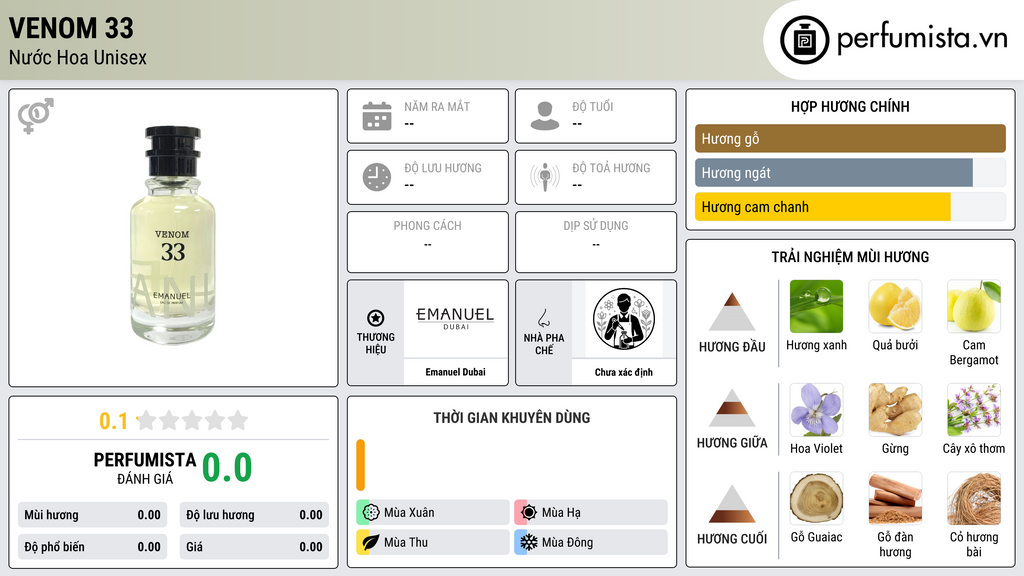The image size is (1024, 576).
Task: Click the clock icon for Độ lưu hương
Action: coord(377,177)
